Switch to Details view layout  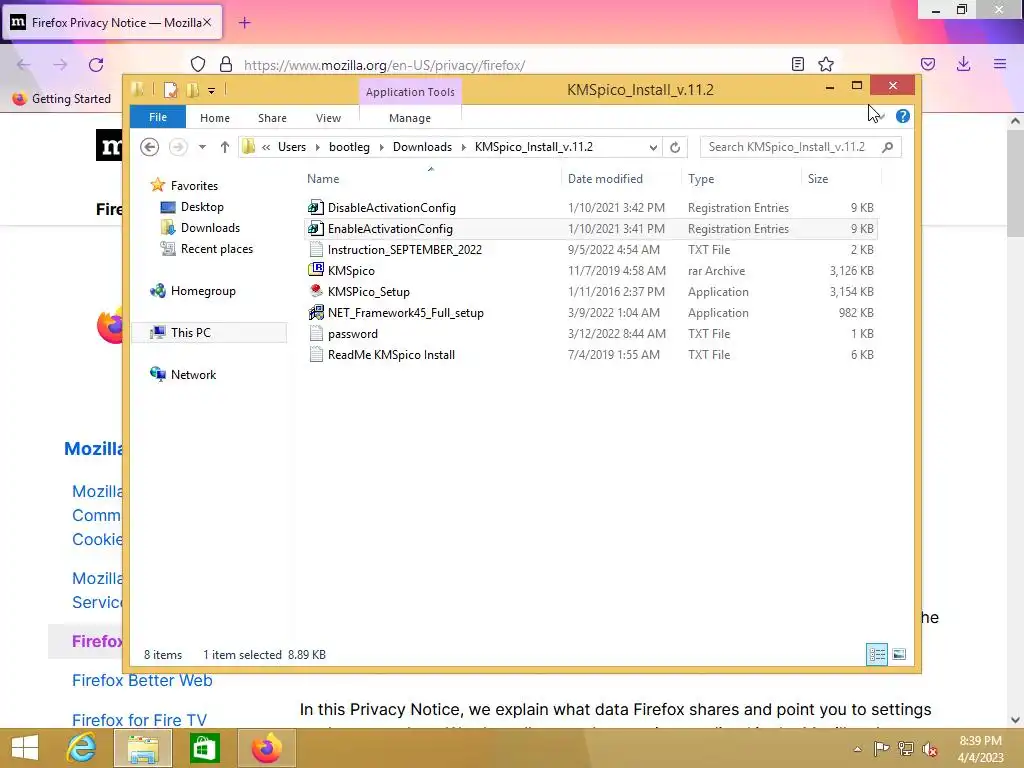click(876, 654)
